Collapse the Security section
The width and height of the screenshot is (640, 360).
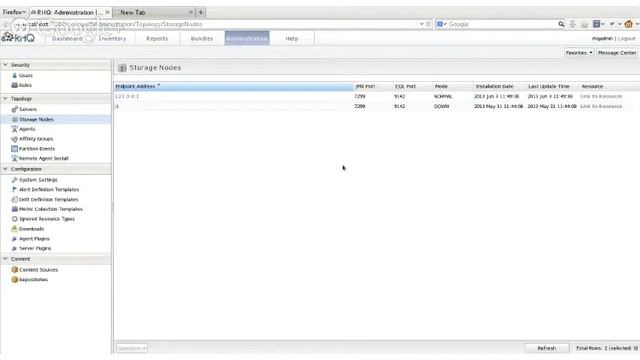[5, 65]
